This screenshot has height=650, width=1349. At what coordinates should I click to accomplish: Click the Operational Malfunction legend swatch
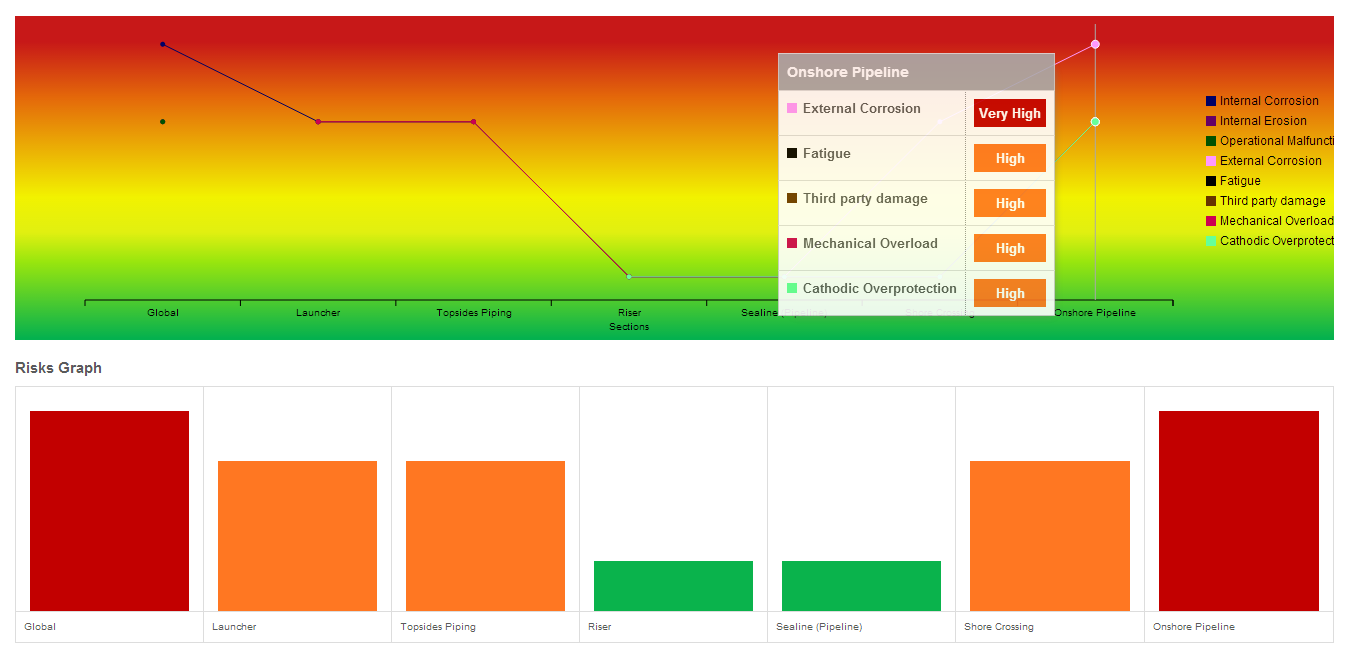[x=1211, y=141]
